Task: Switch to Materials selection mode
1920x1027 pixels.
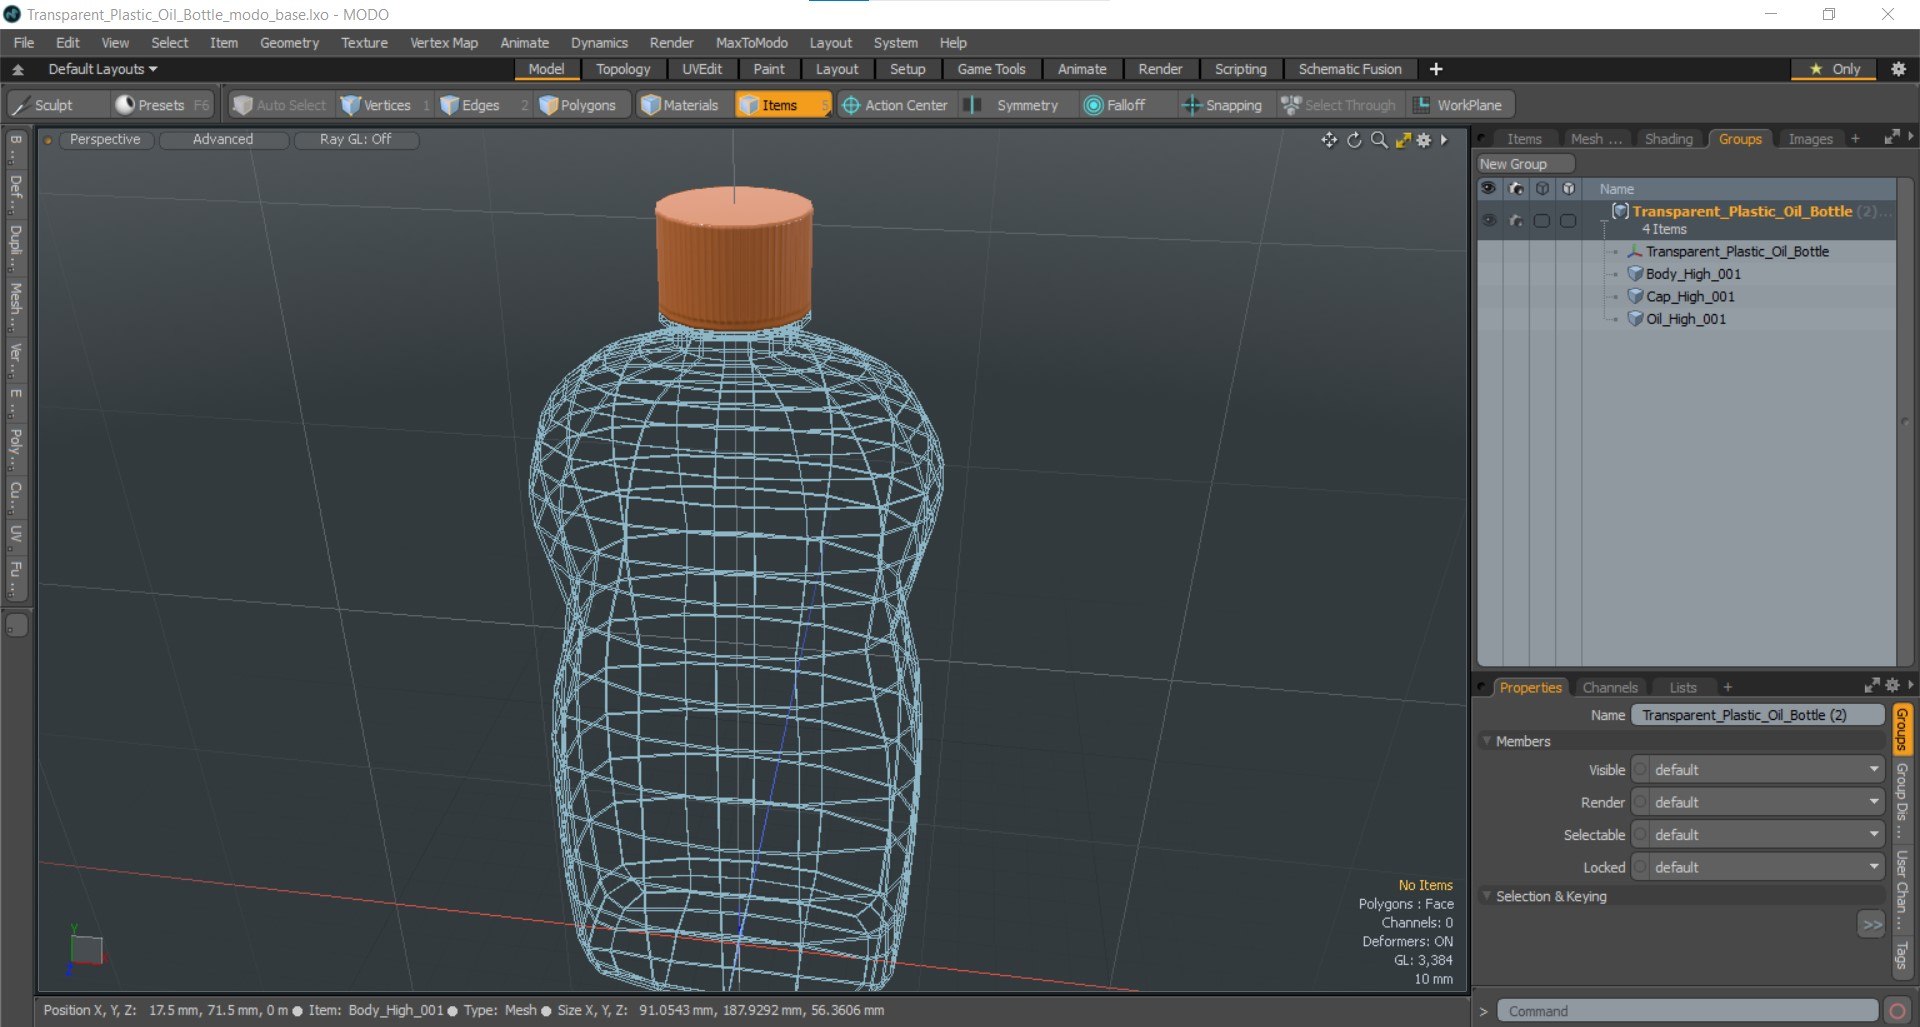Action: click(x=681, y=105)
